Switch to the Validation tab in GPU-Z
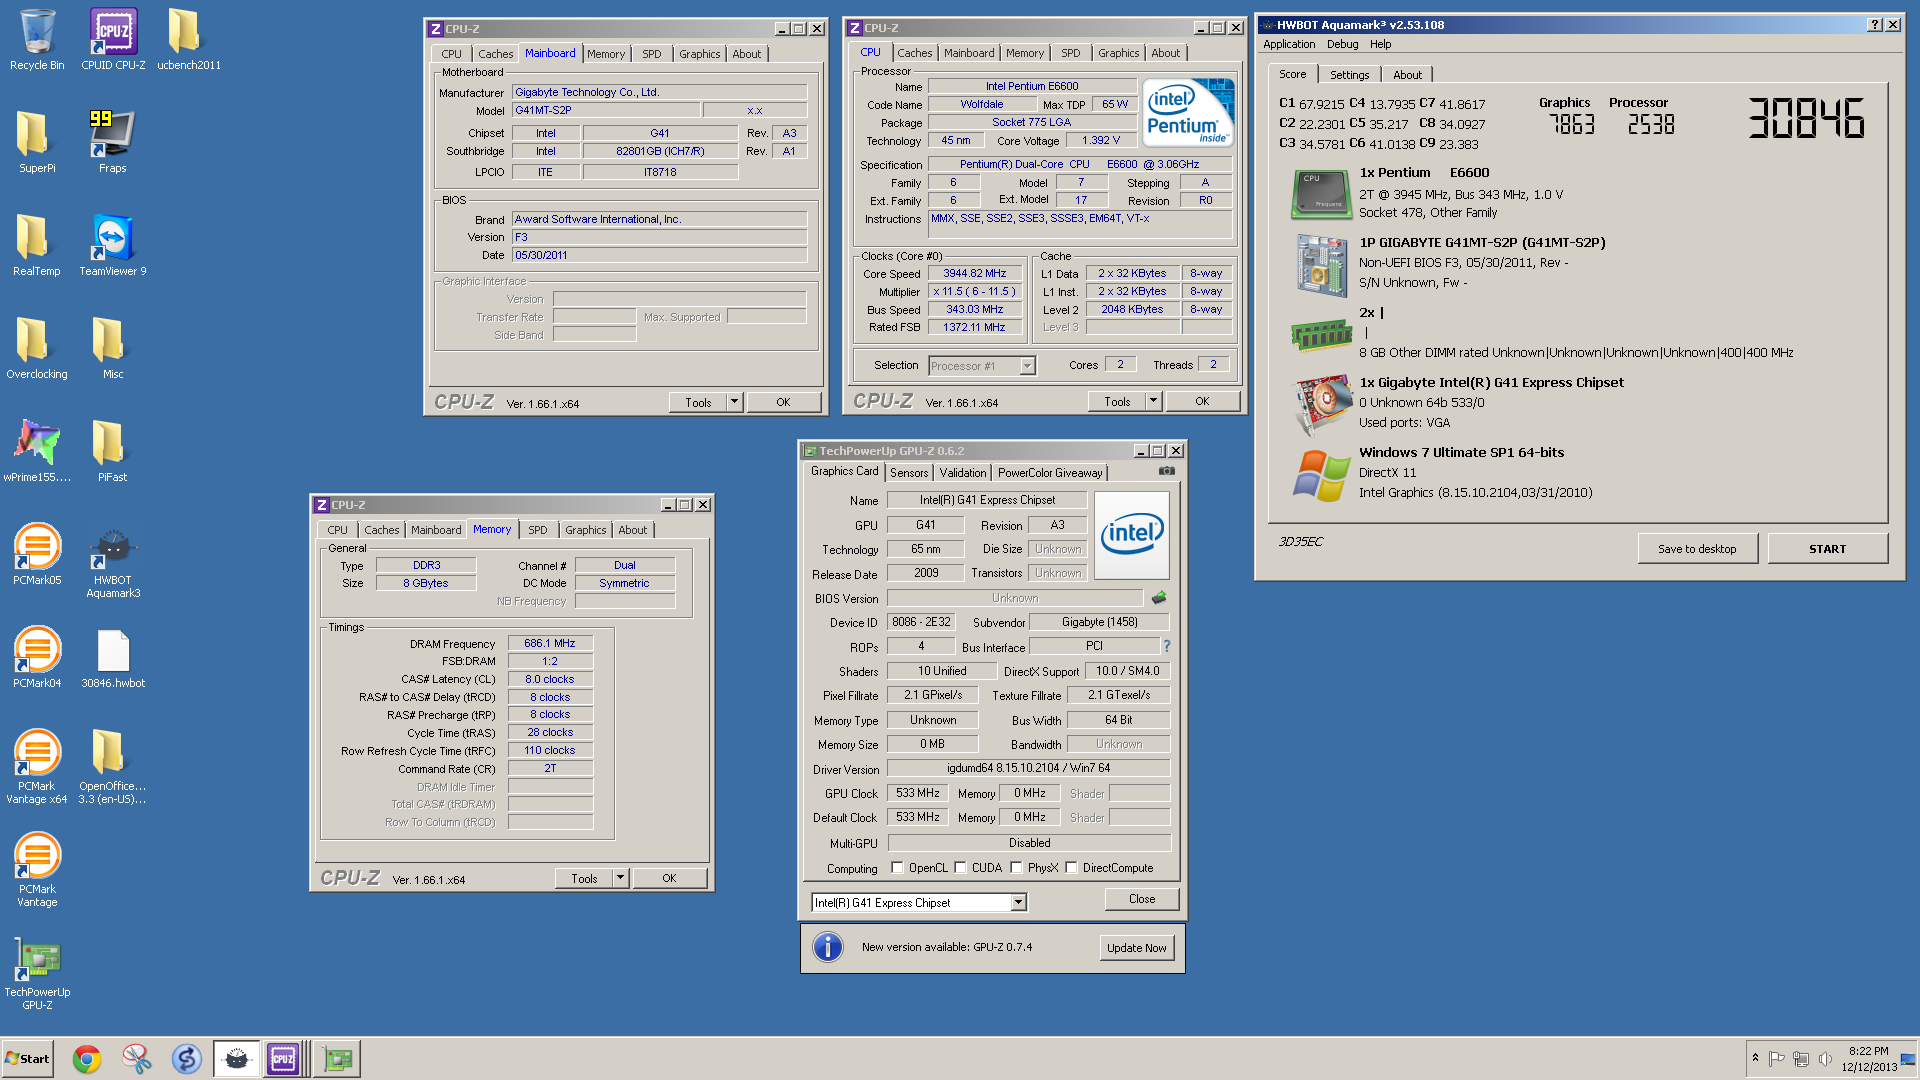1920x1080 pixels. [x=962, y=473]
